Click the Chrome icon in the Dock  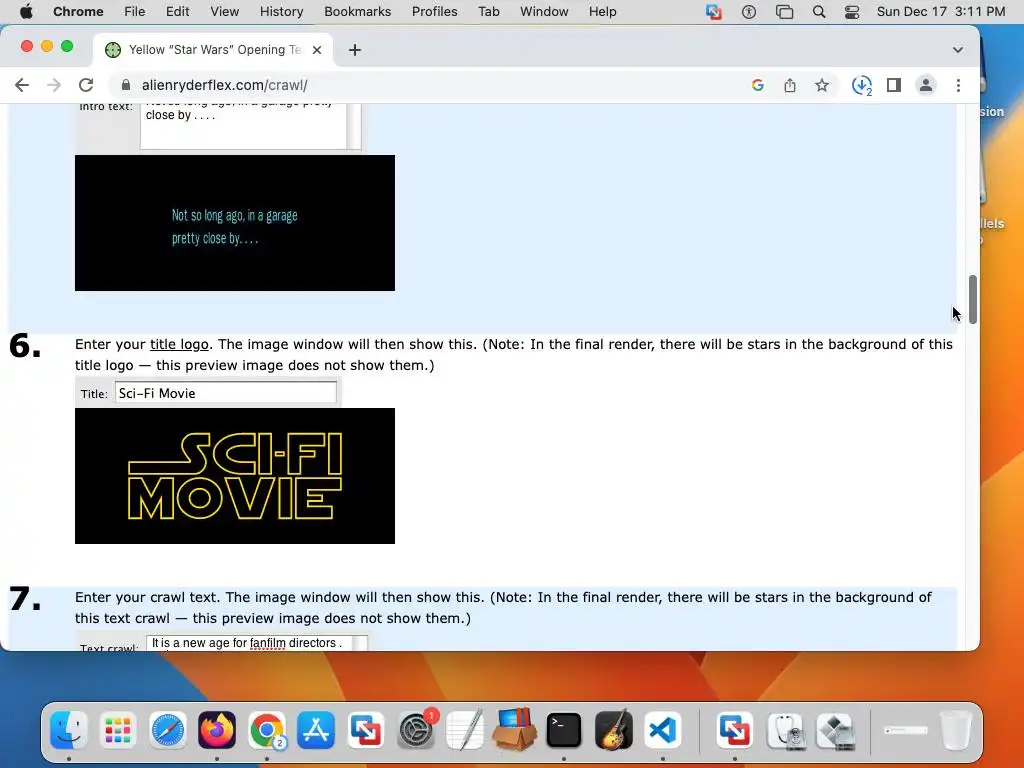[266, 730]
